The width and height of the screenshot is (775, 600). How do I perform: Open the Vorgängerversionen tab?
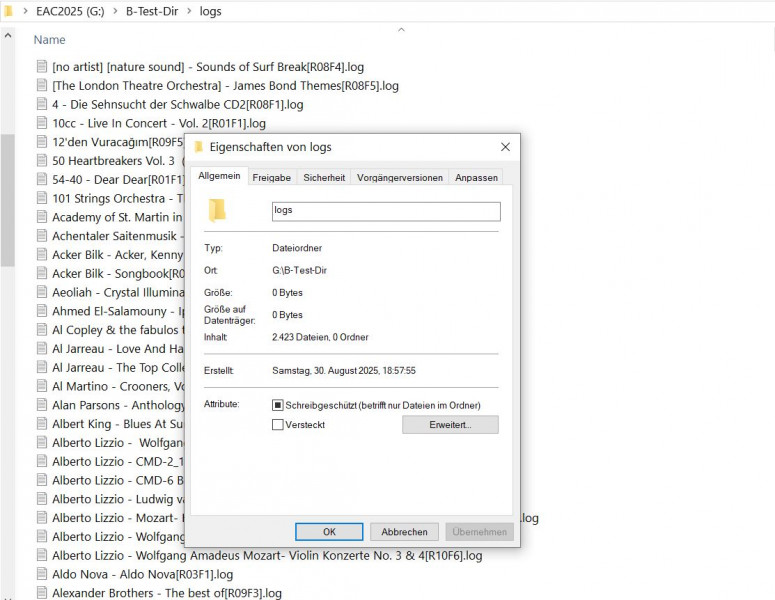(x=399, y=177)
